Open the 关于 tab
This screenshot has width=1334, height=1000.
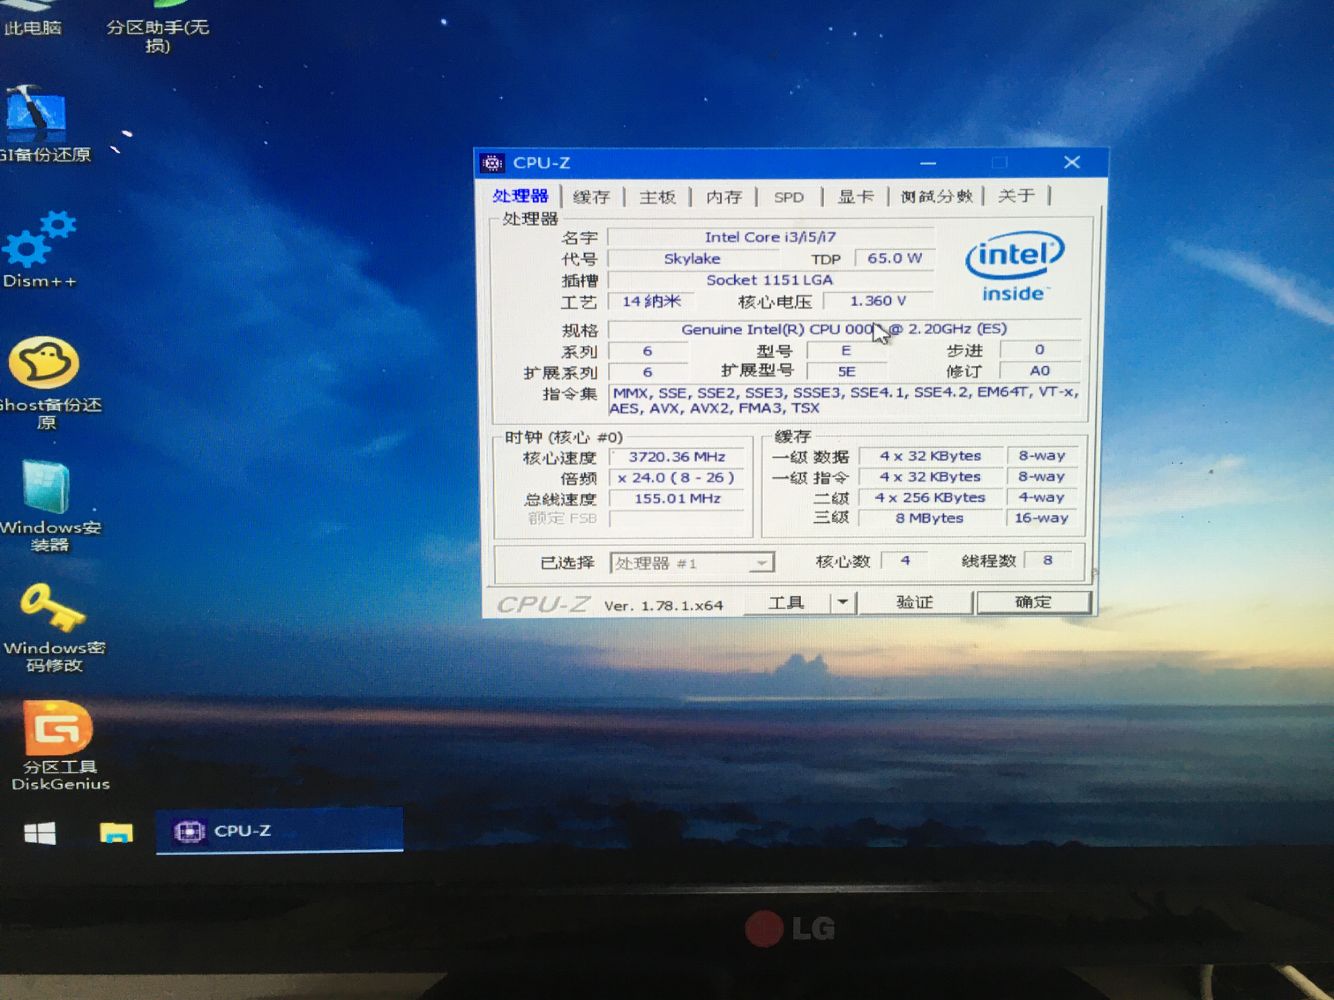tap(1016, 195)
